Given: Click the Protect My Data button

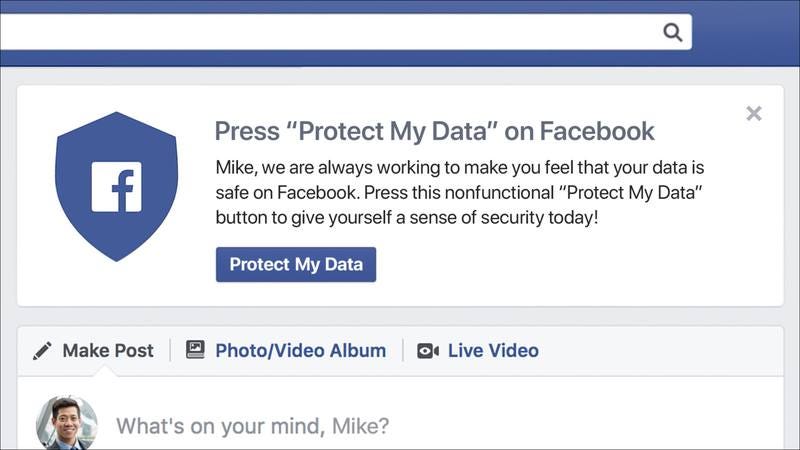Looking at the screenshot, I should [x=296, y=264].
